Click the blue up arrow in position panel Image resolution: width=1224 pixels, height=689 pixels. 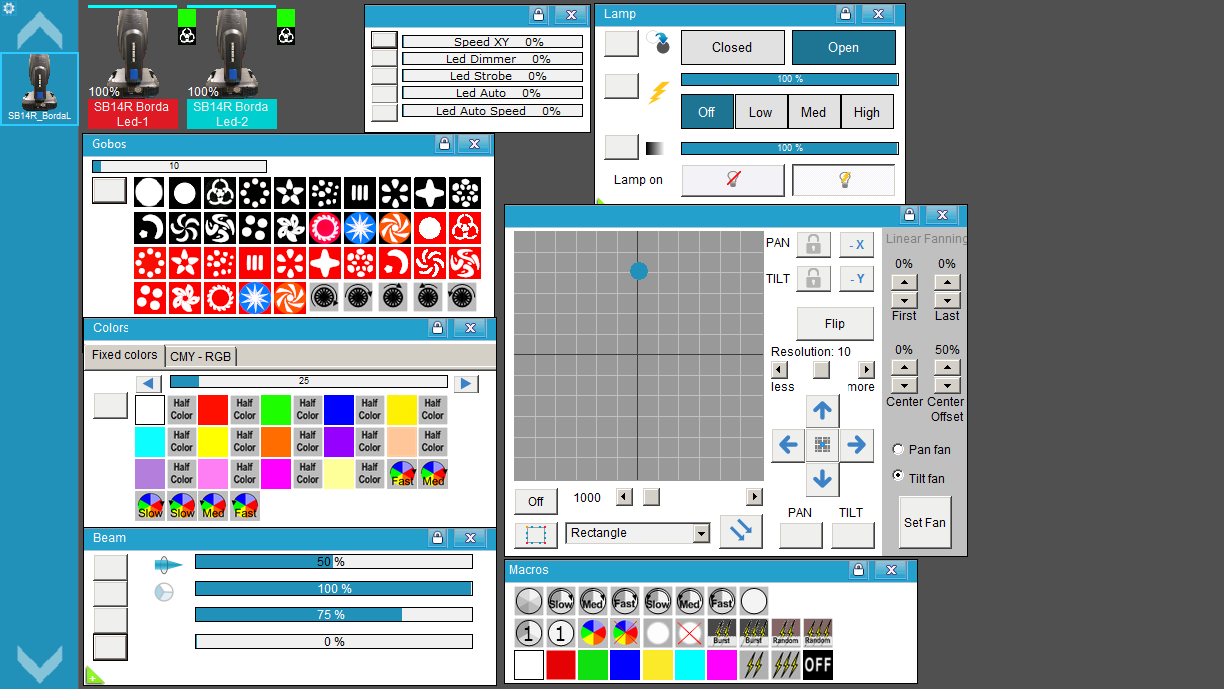tap(822, 411)
